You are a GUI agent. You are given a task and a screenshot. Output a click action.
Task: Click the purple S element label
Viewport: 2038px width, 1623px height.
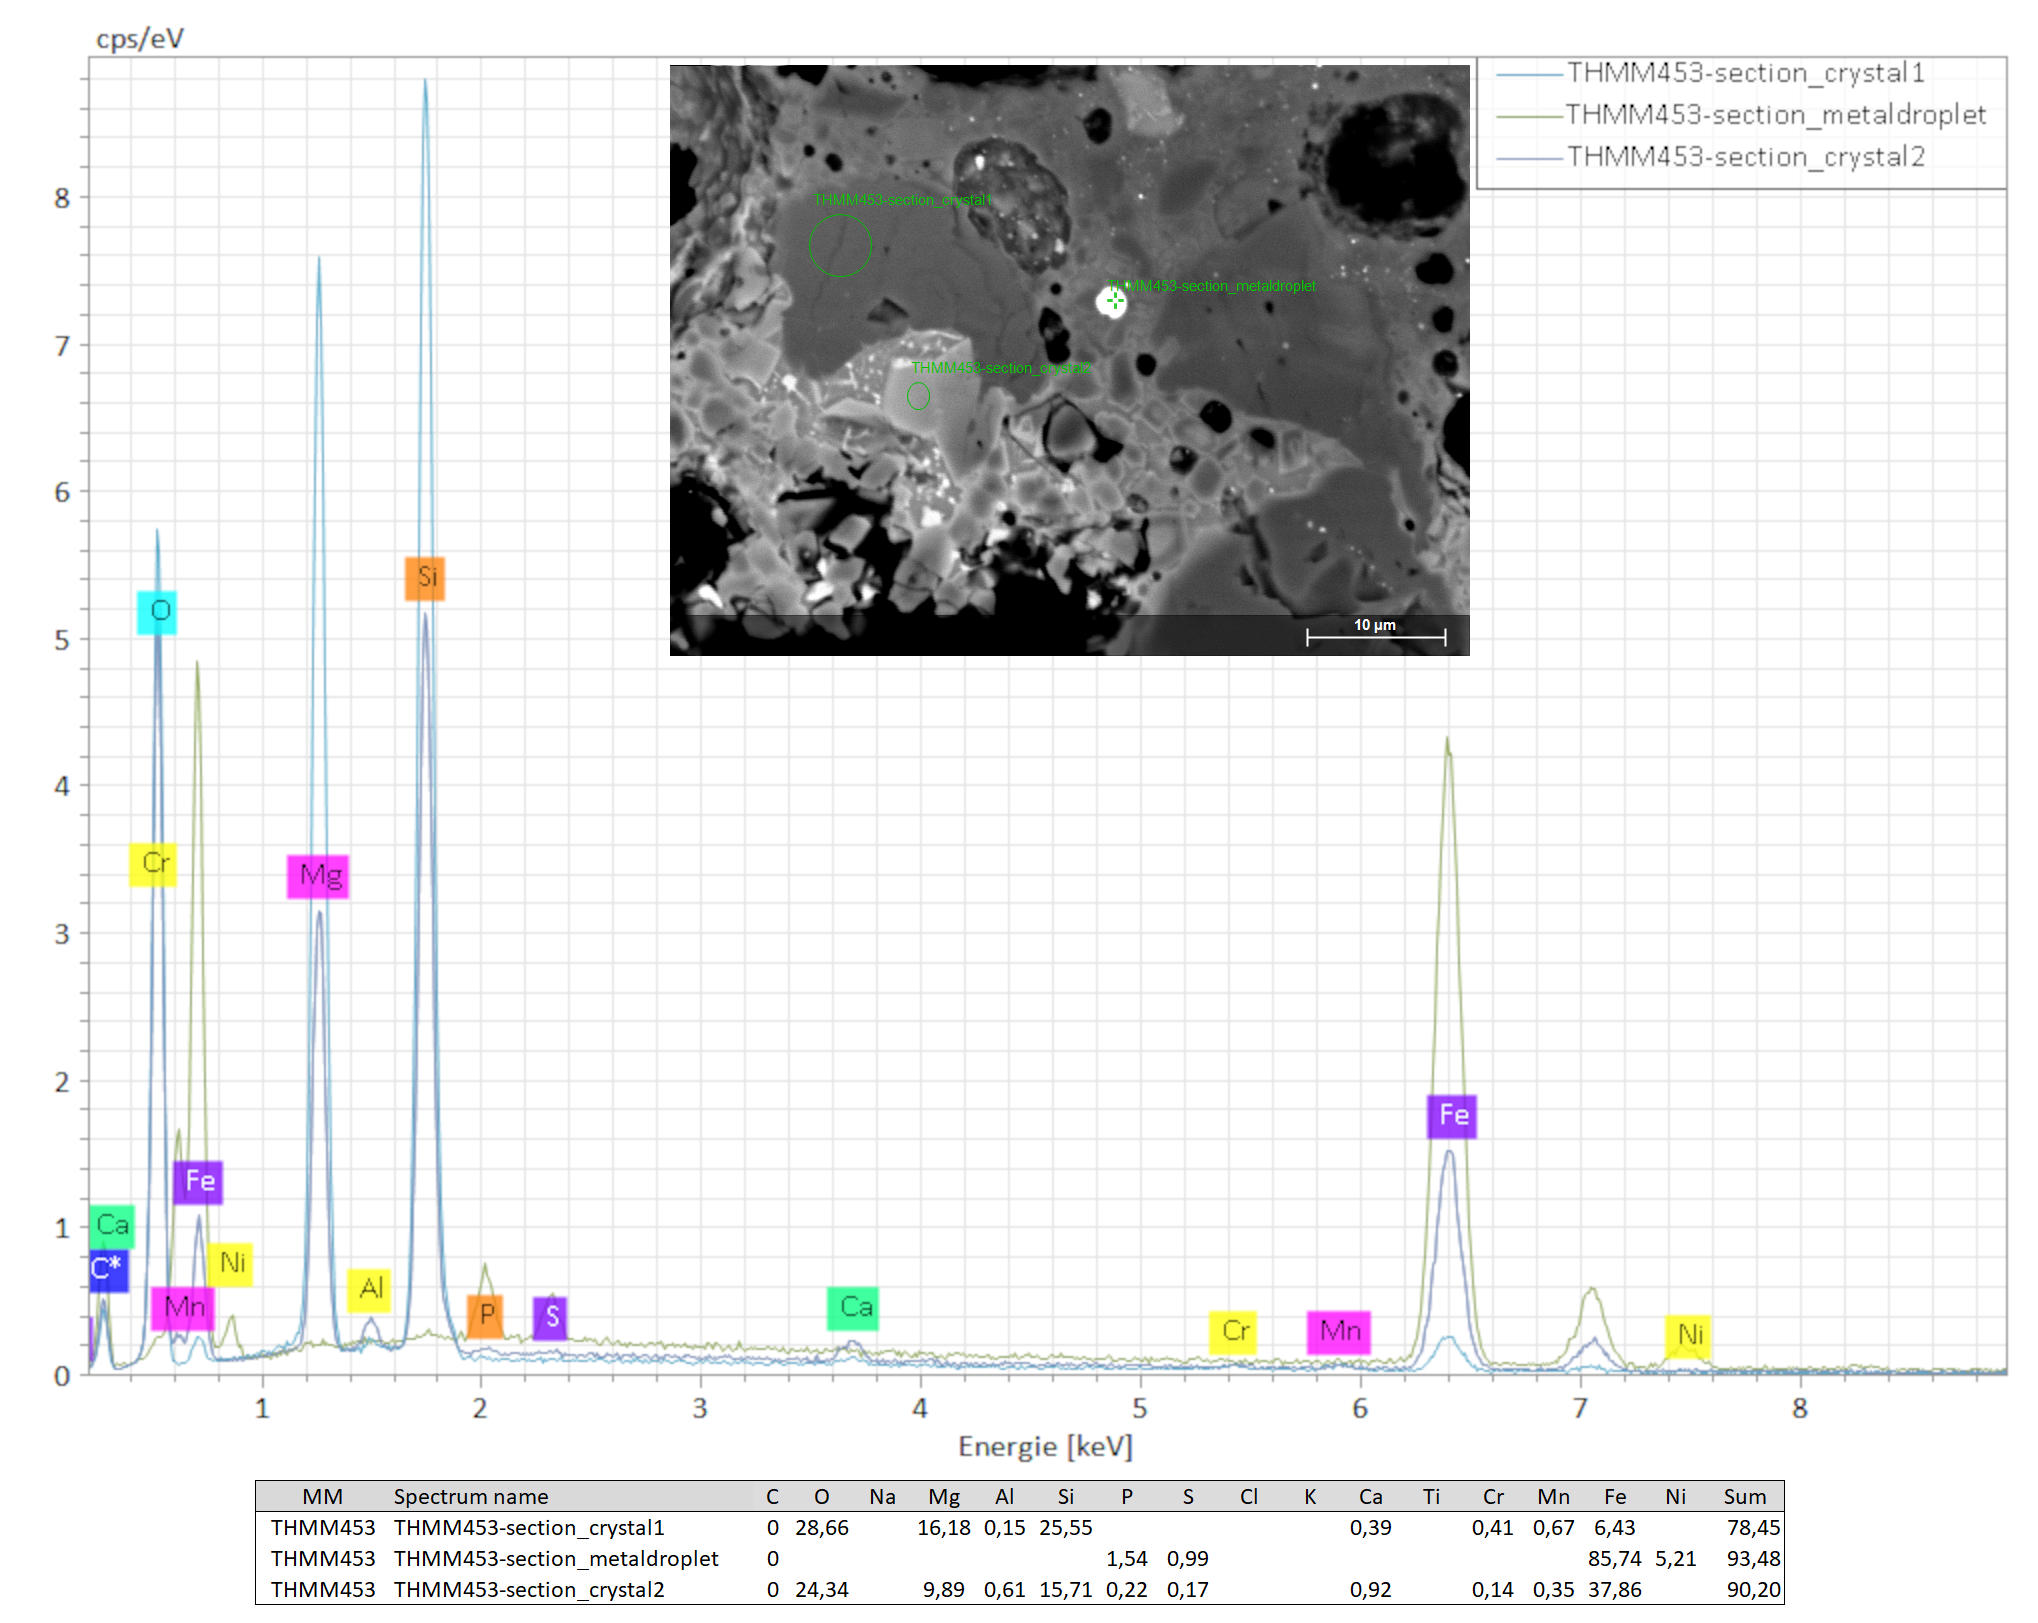pos(551,1317)
